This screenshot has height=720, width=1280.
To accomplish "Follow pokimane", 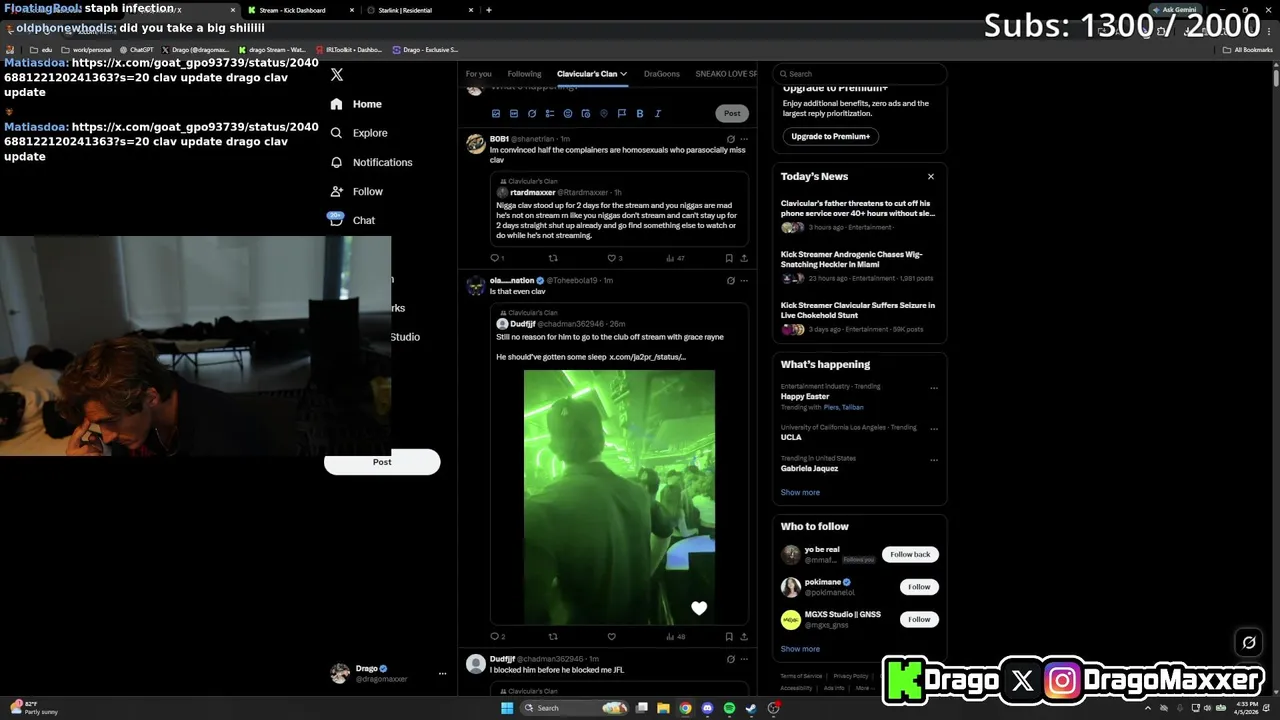I will click(x=919, y=587).
